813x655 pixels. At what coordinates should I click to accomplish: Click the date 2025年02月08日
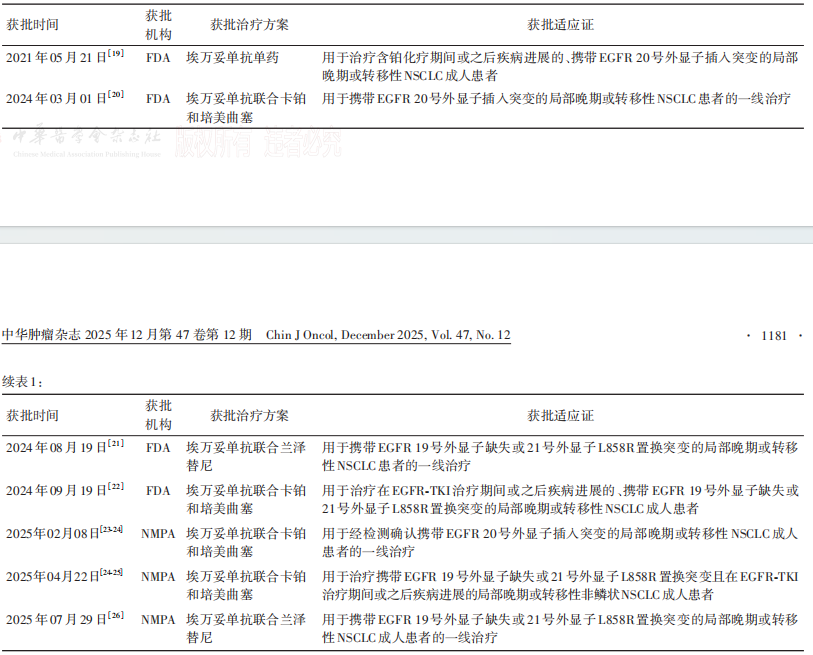coord(53,534)
